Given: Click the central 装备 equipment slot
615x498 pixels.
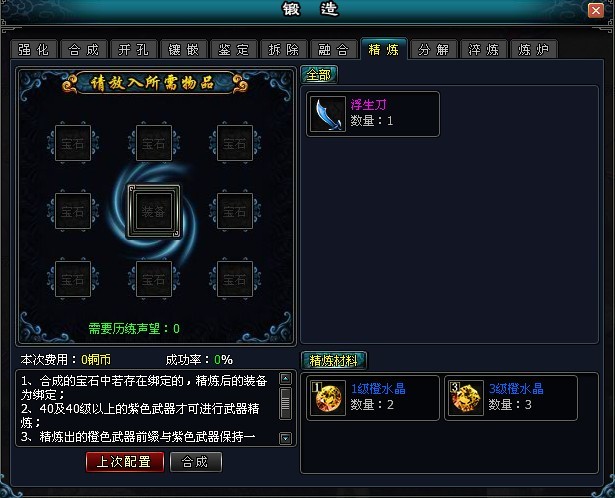Looking at the screenshot, I should click(x=154, y=212).
